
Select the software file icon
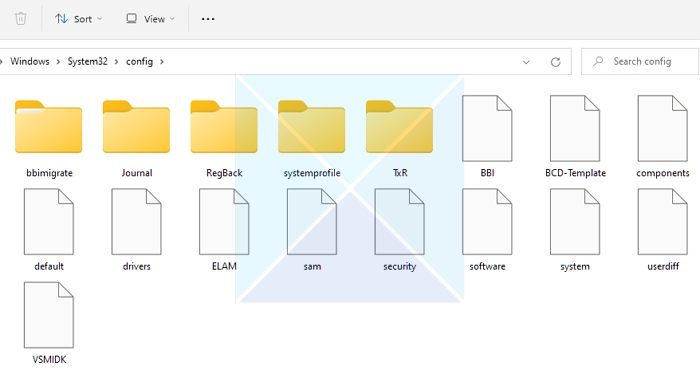pos(487,221)
